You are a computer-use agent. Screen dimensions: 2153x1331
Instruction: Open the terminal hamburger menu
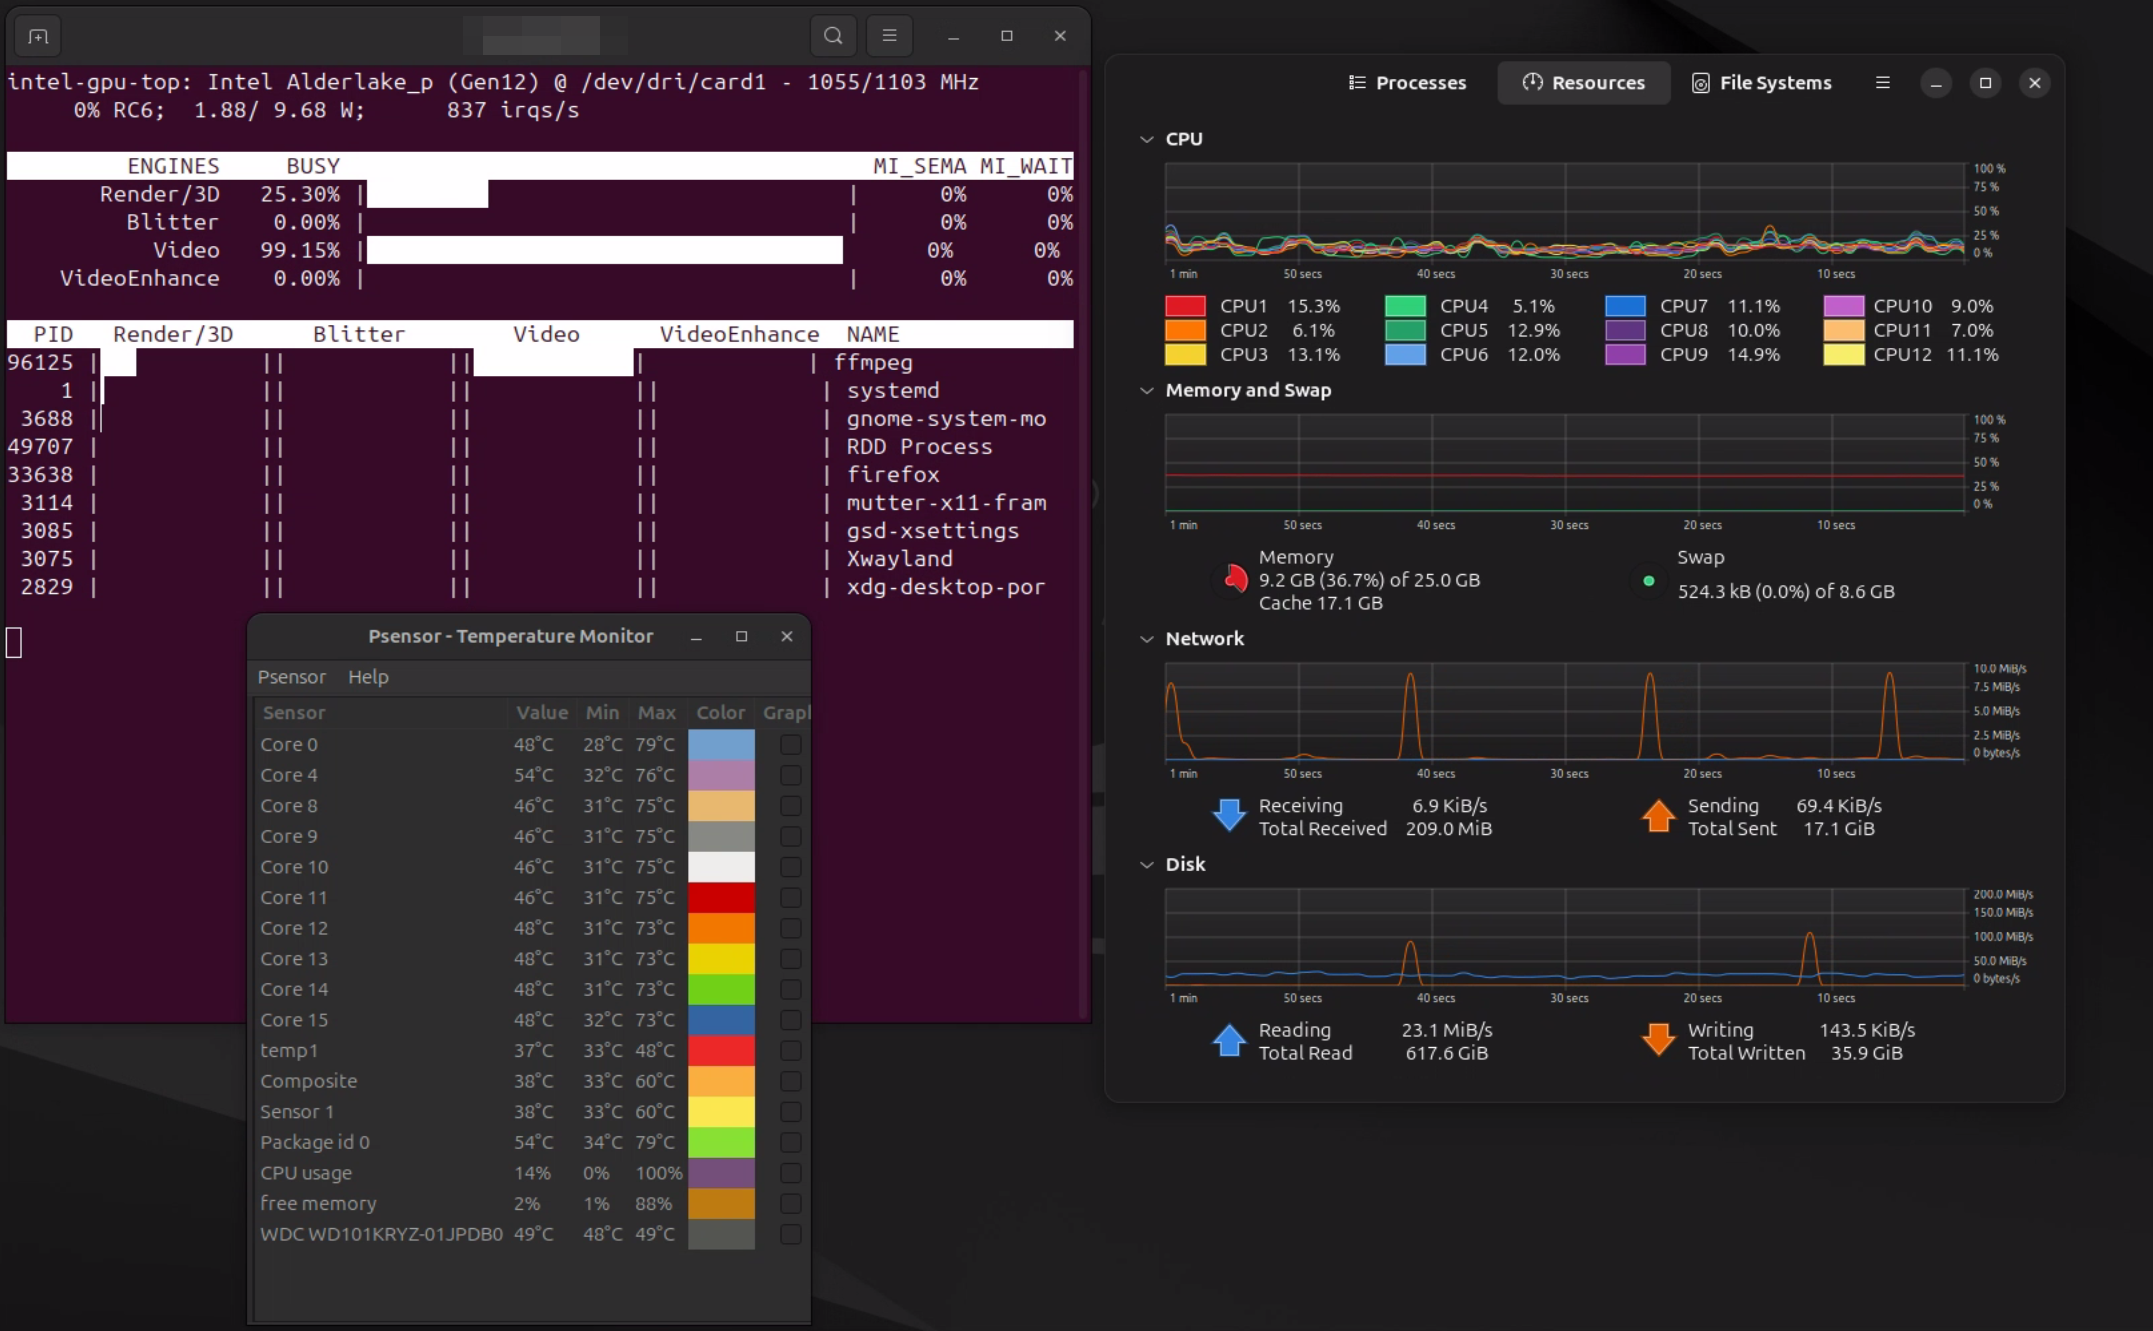click(x=889, y=36)
